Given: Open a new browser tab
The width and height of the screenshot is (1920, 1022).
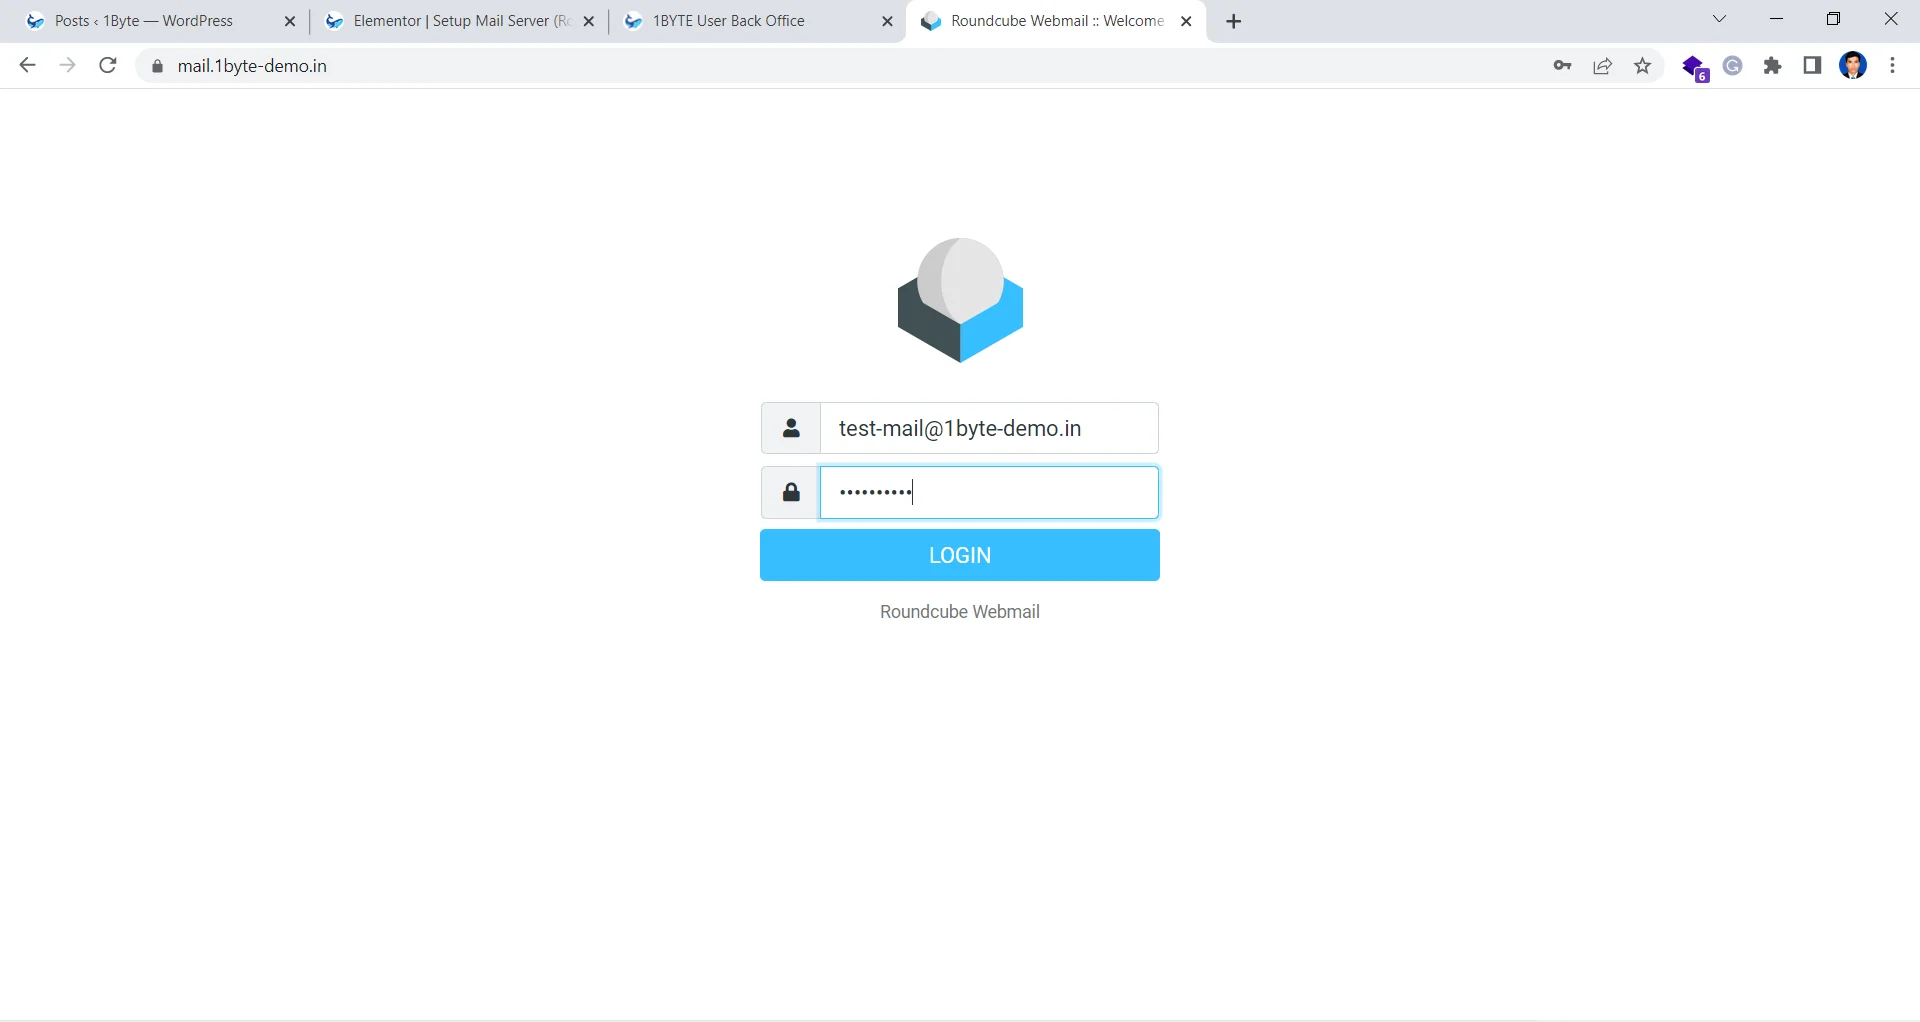Looking at the screenshot, I should click(x=1234, y=22).
